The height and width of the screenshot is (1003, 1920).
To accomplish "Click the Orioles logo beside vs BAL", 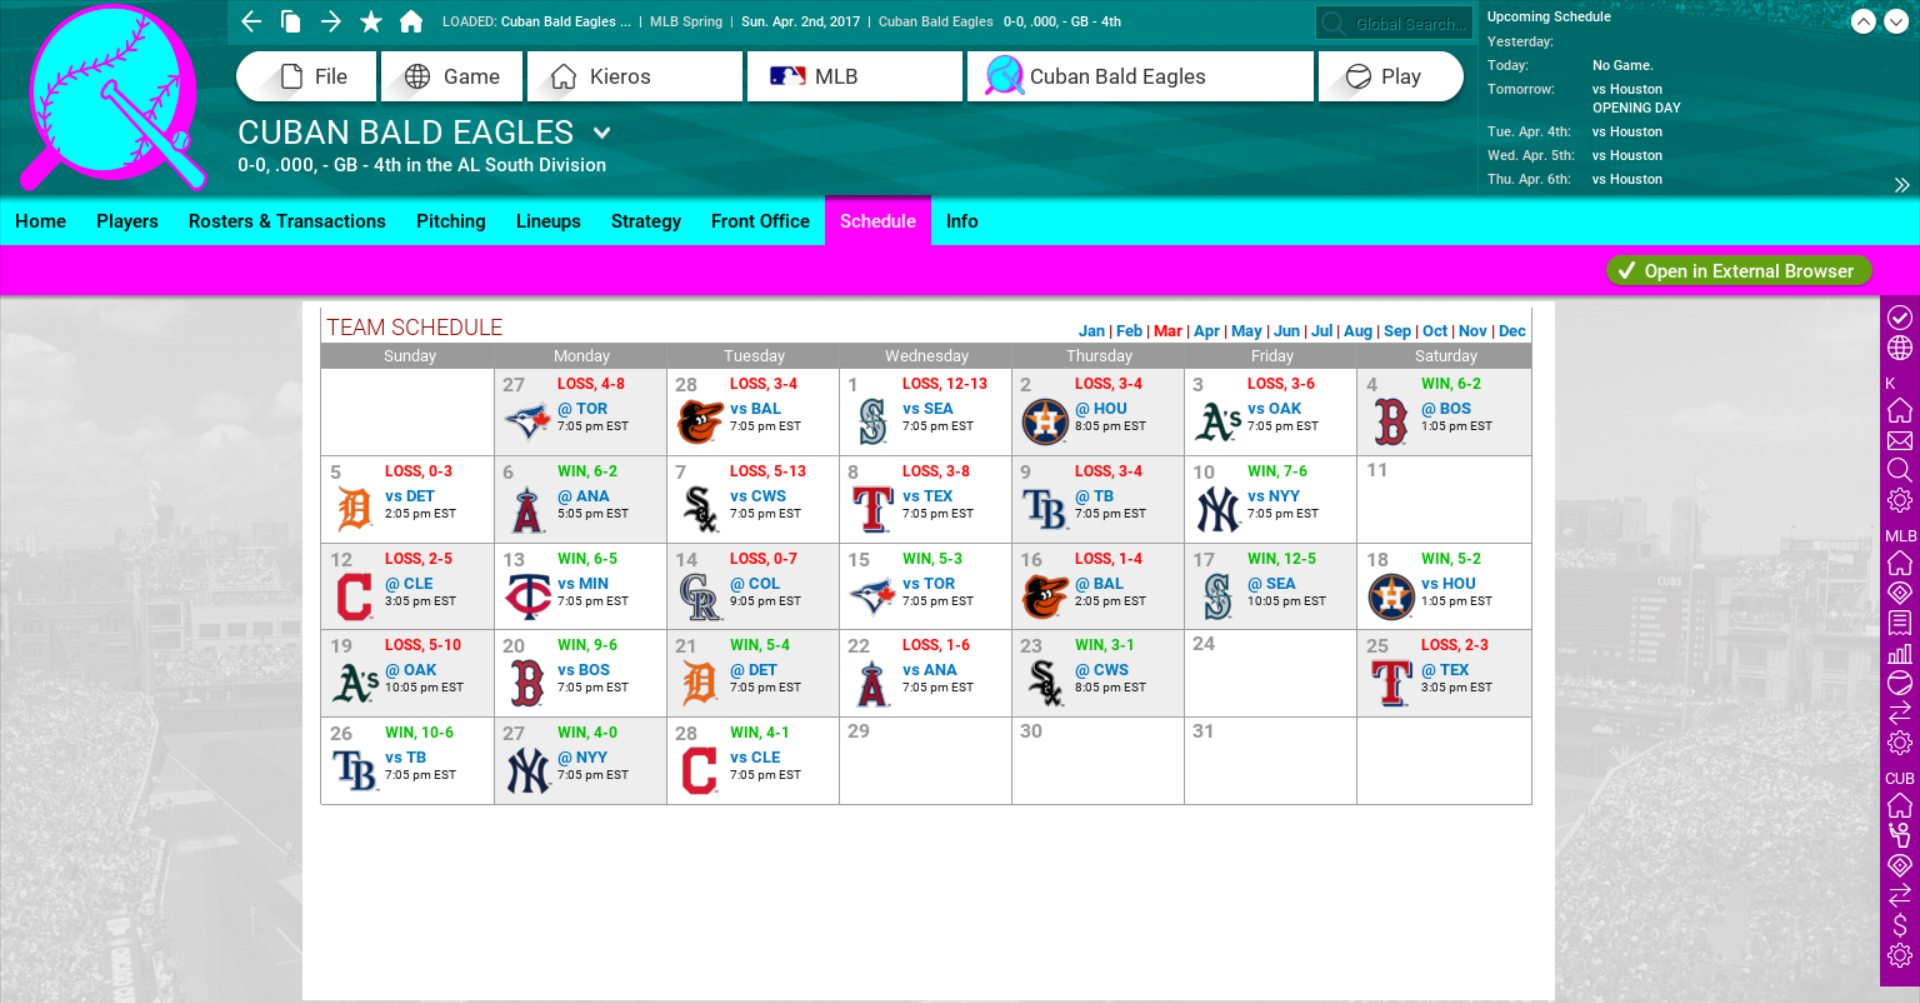I will click(x=699, y=421).
